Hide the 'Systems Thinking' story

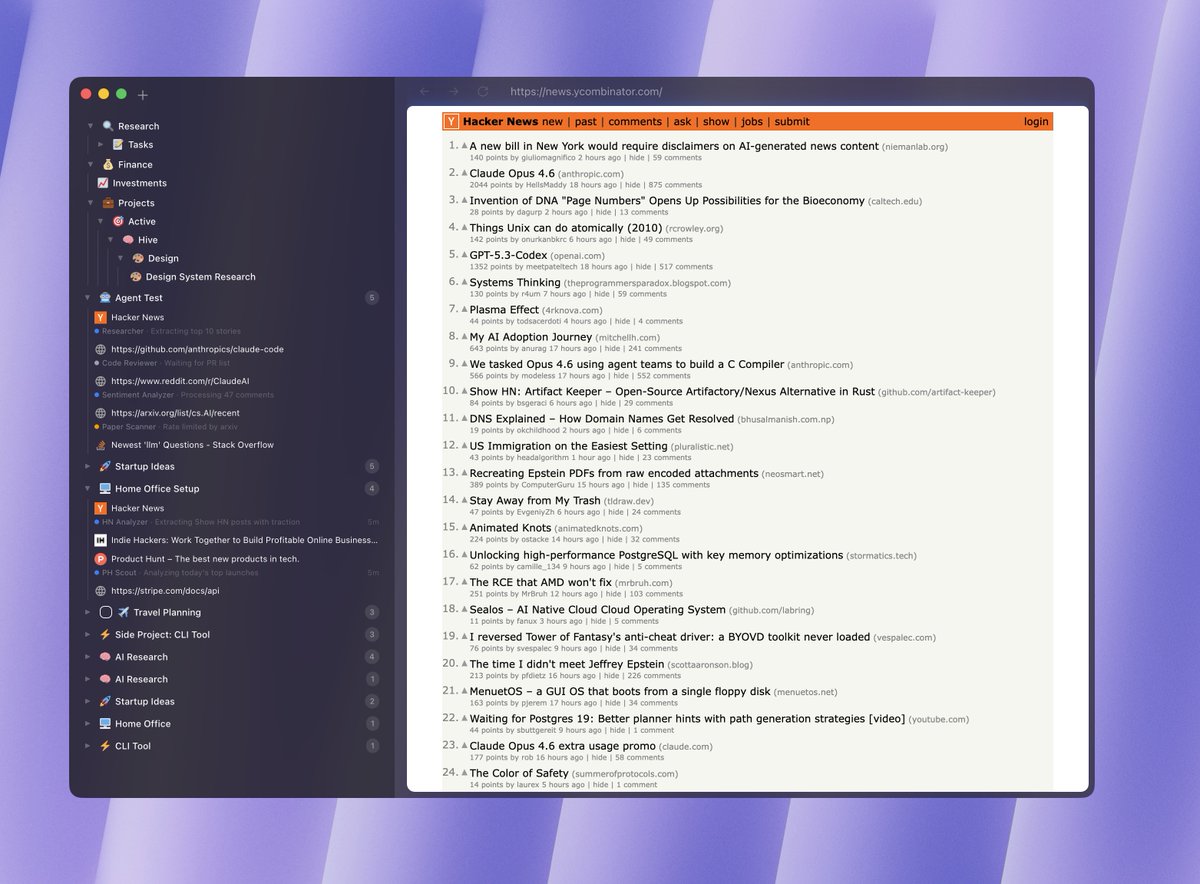(602, 294)
